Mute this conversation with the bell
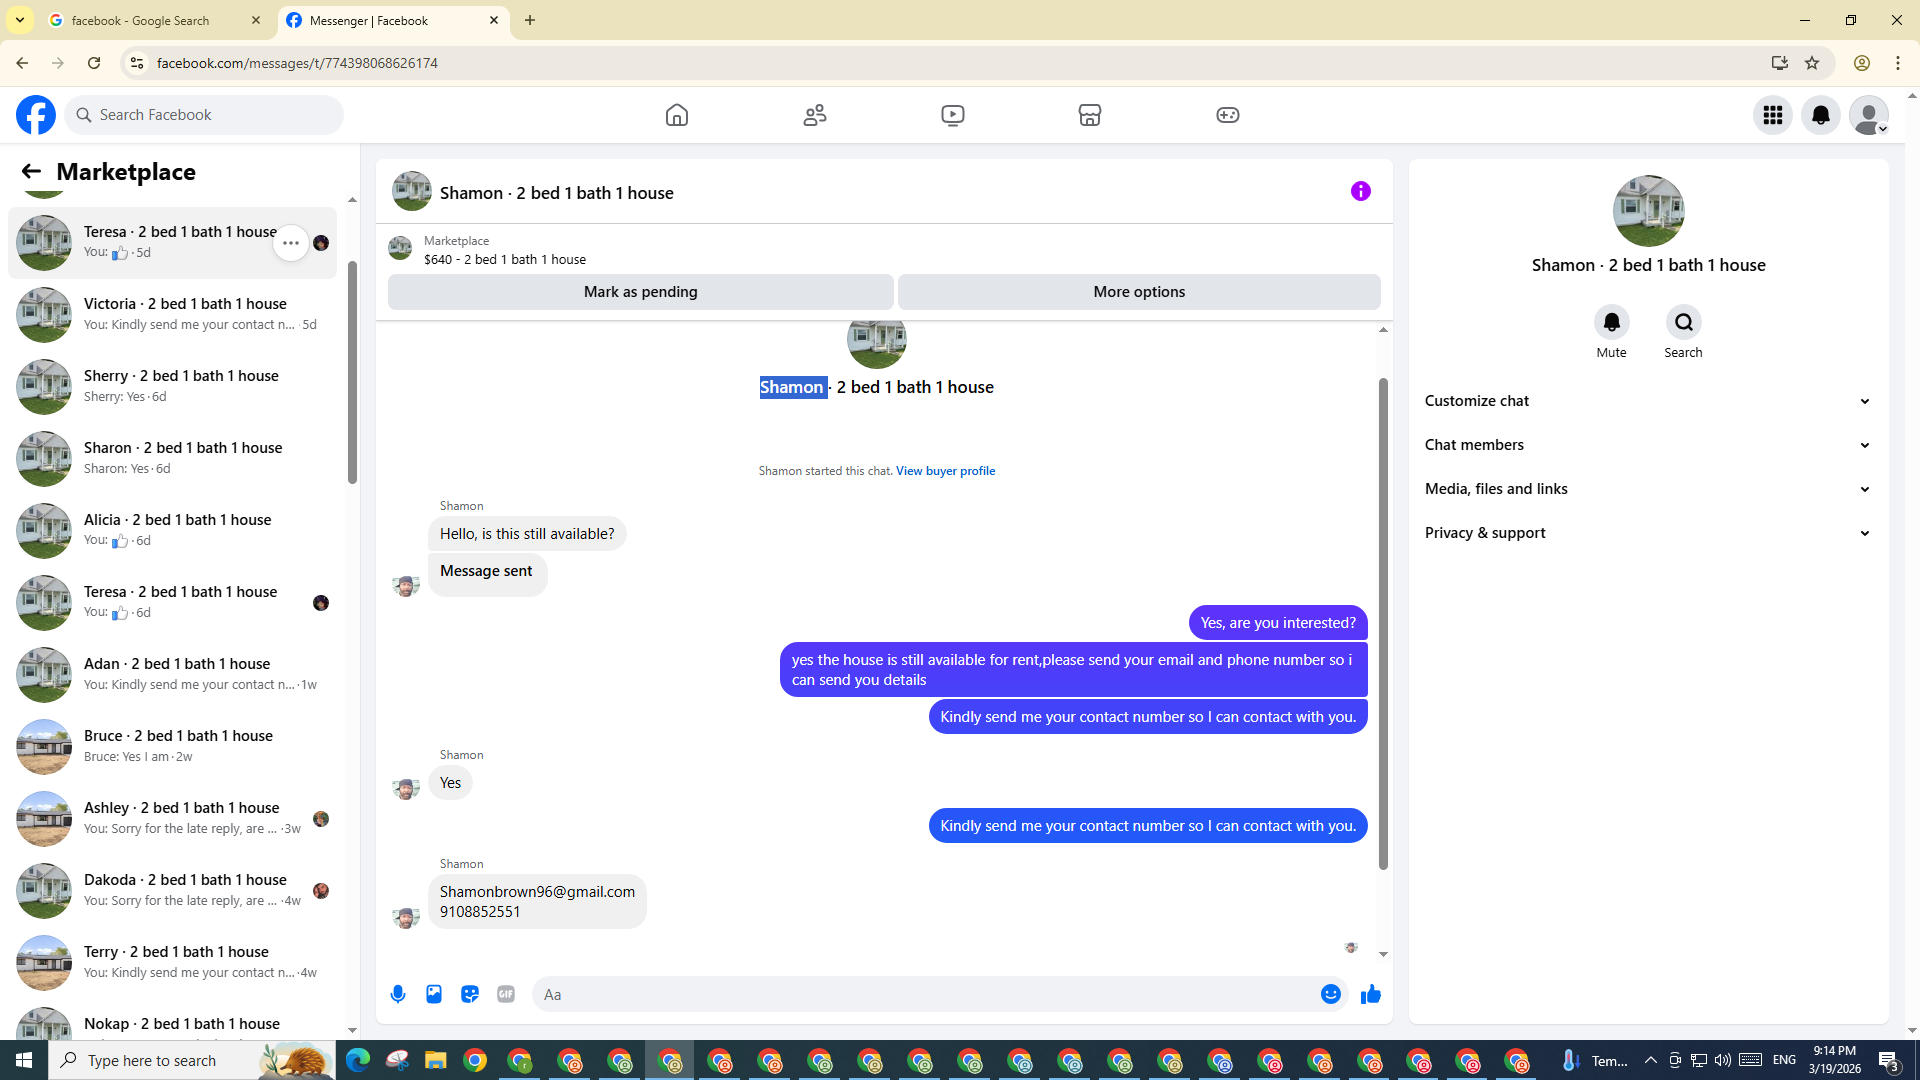 [x=1611, y=322]
